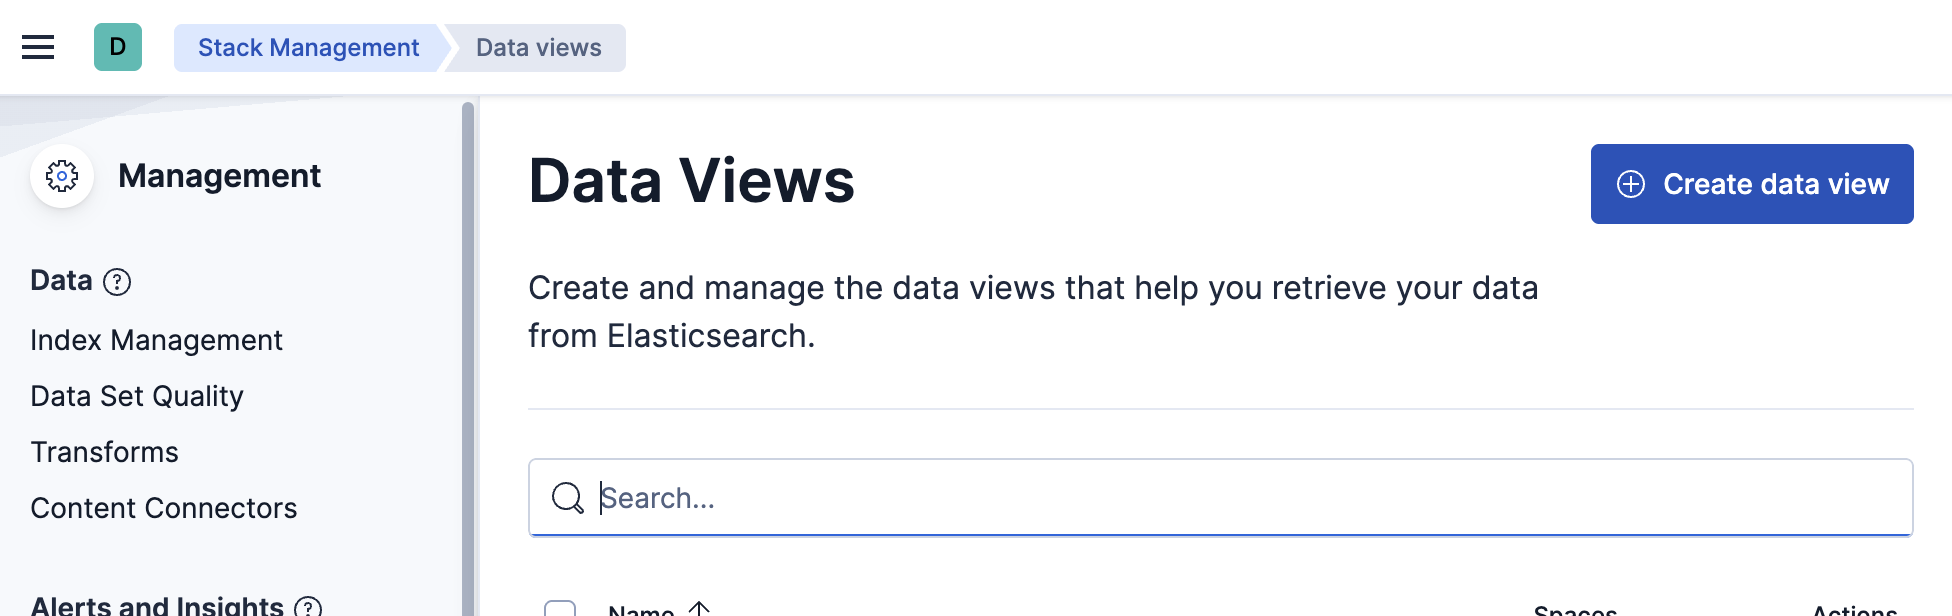This screenshot has width=1952, height=616.
Task: Click the Management gear icon
Action: click(62, 176)
